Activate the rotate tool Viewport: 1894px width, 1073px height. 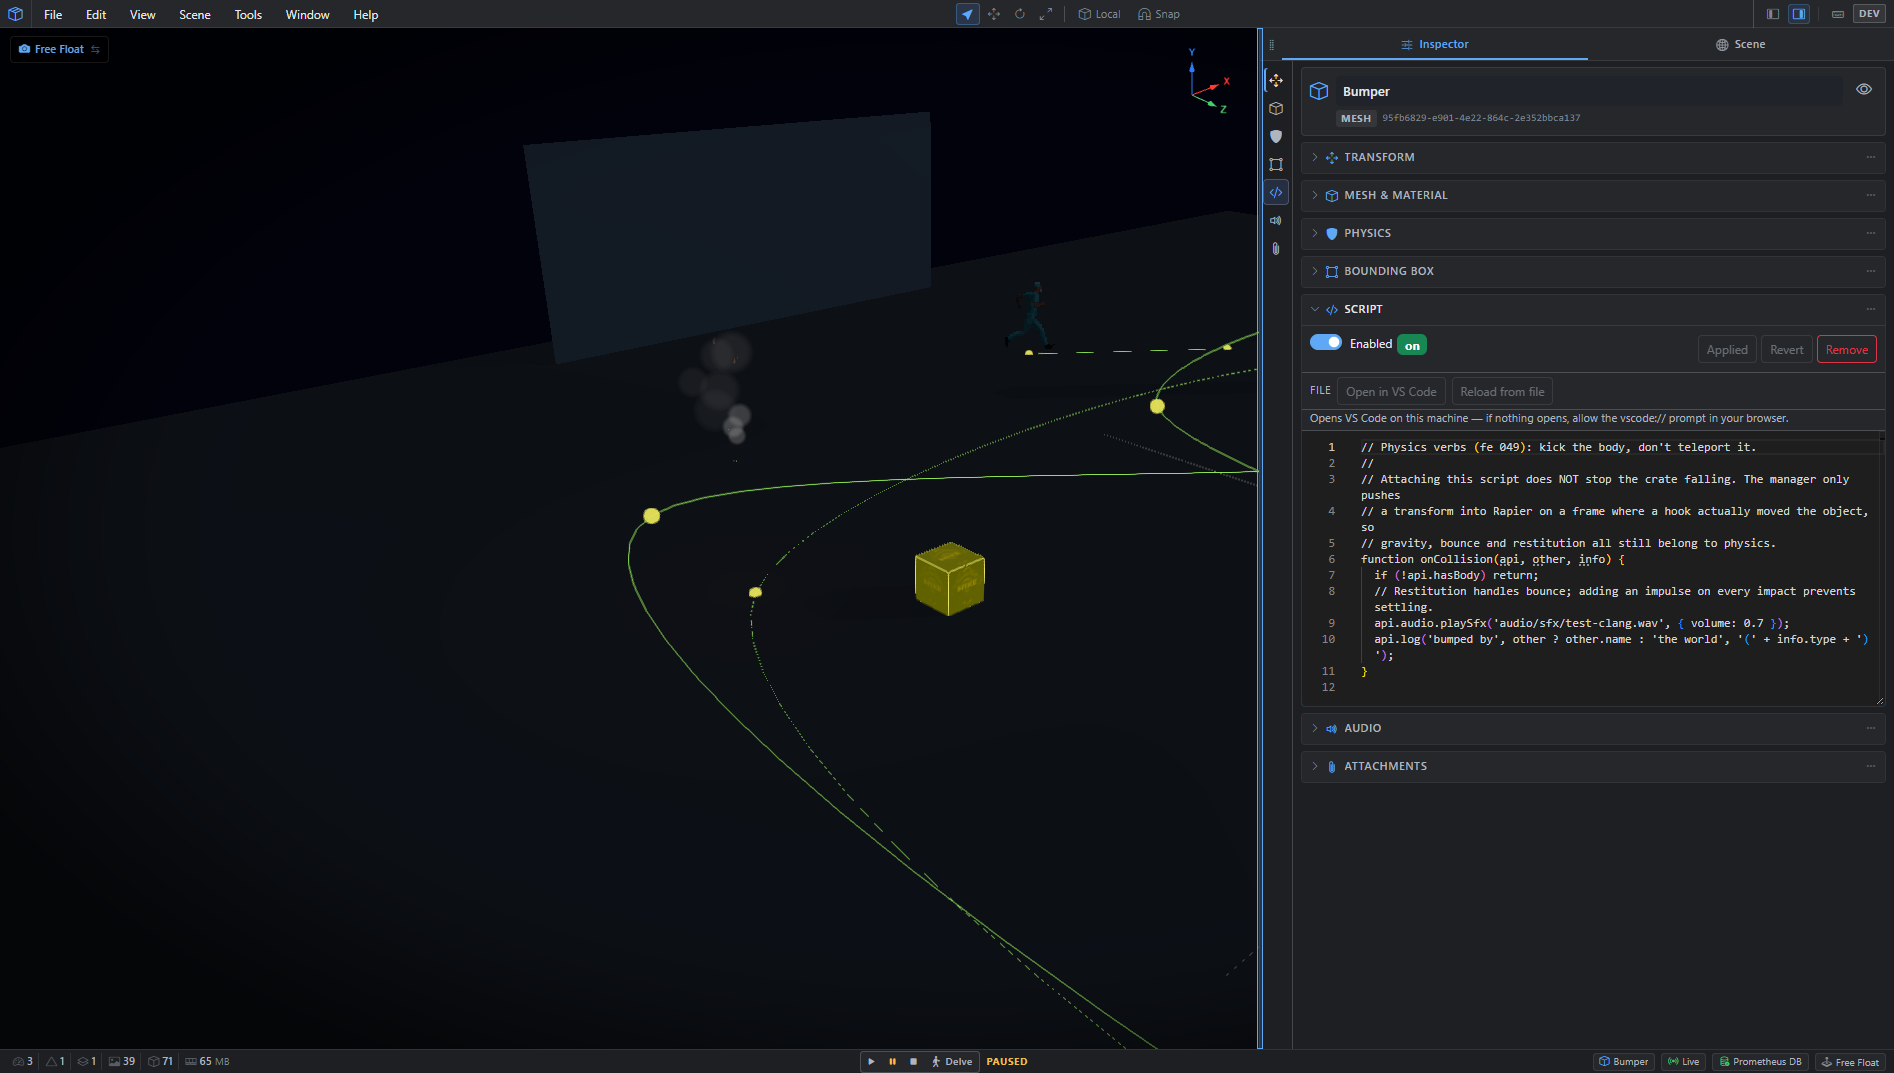(x=1020, y=14)
